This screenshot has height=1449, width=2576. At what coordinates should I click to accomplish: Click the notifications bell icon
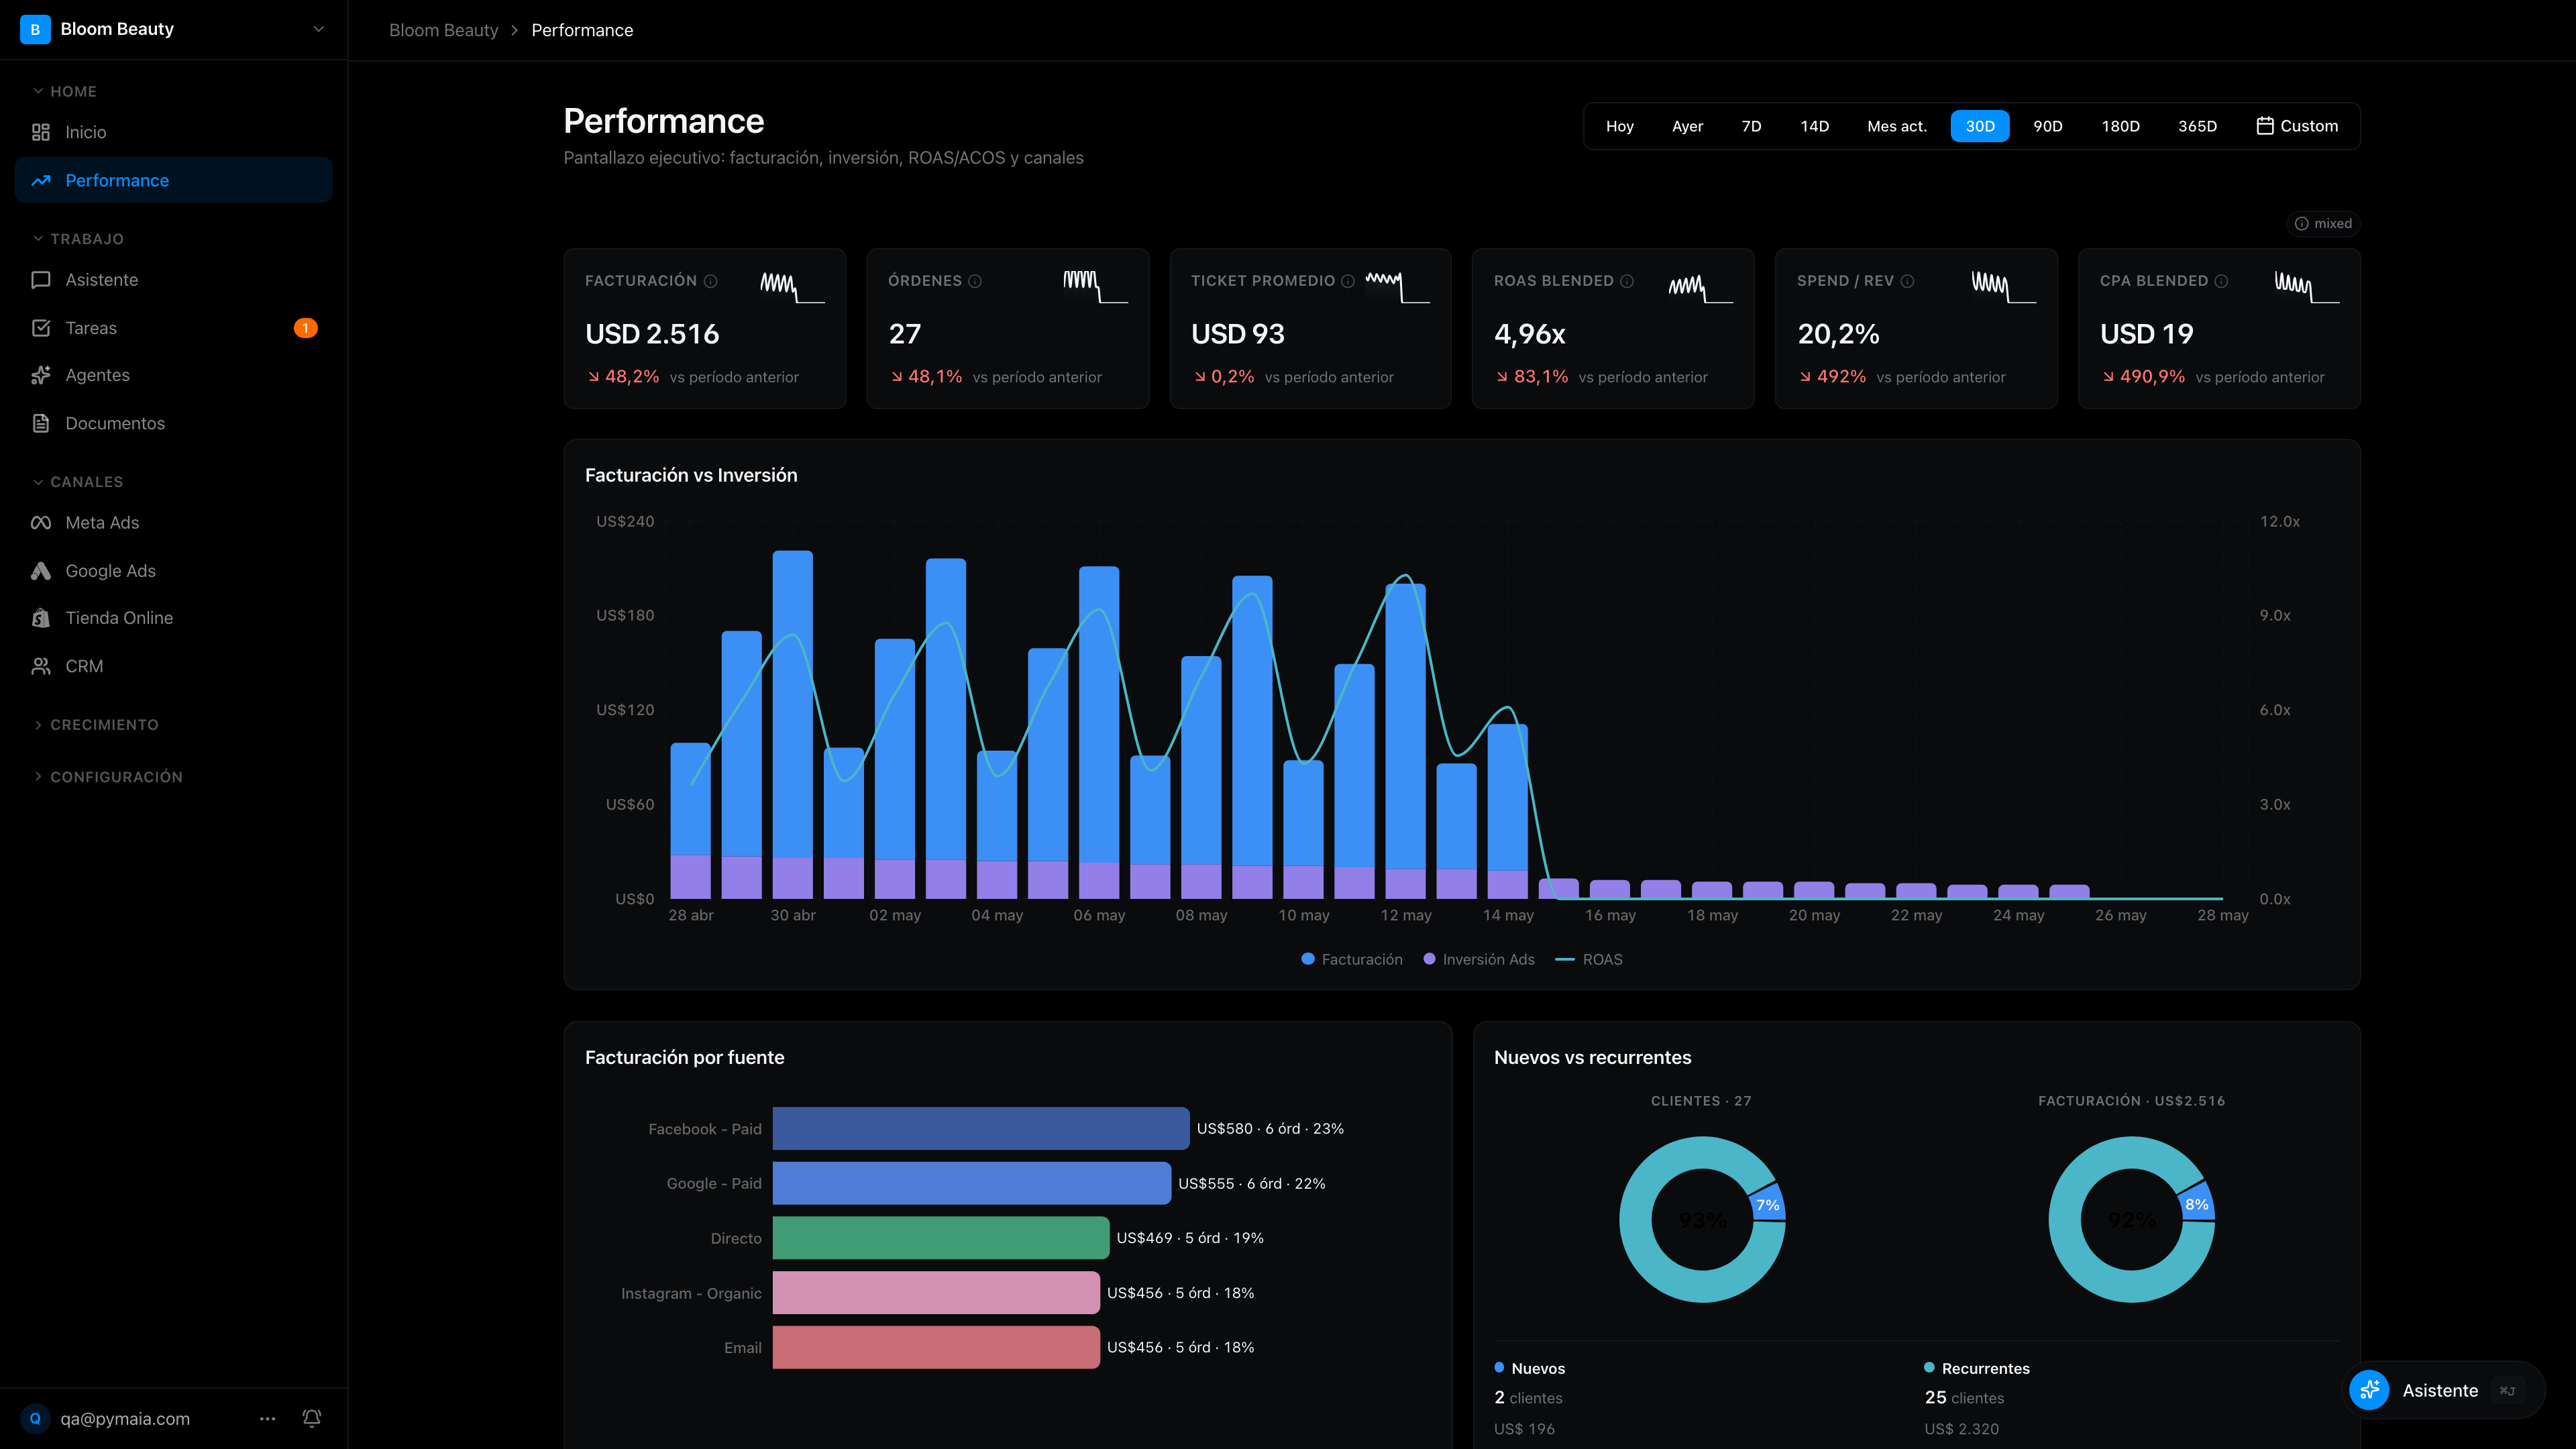312,1418
